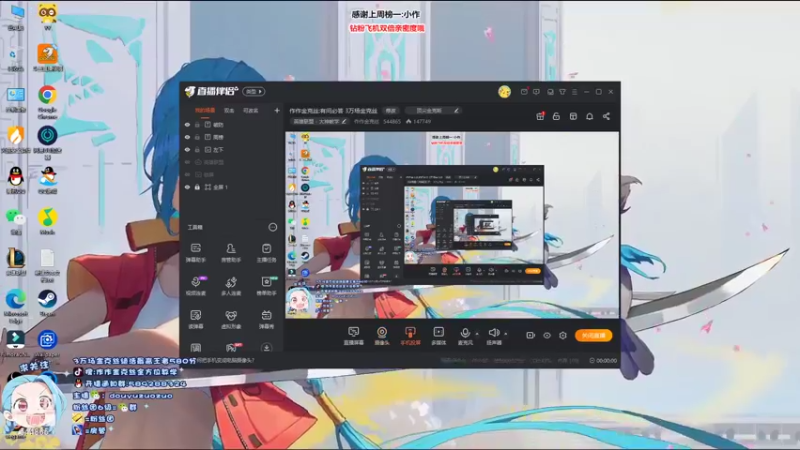Image resolution: width=800 pixels, height=450 pixels.
Task: Click the record video icon near 关闭直播
Action: pos(531,335)
